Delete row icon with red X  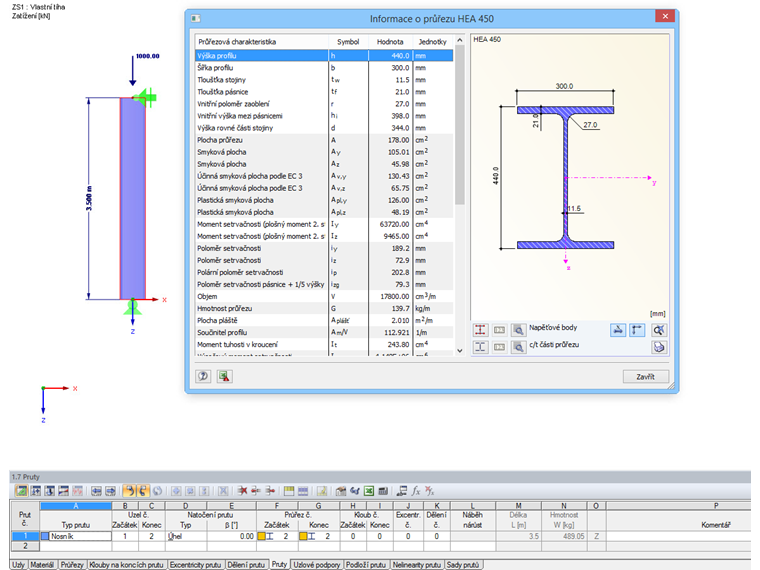pos(242,491)
